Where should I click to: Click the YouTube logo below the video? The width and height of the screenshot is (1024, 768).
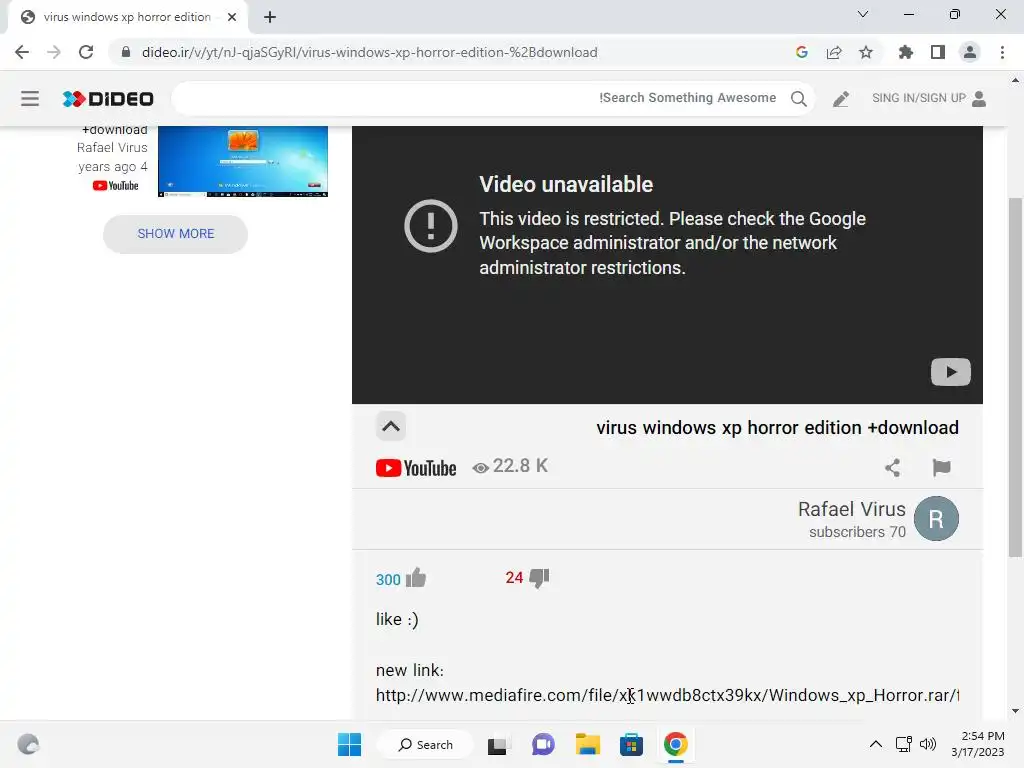(416, 468)
